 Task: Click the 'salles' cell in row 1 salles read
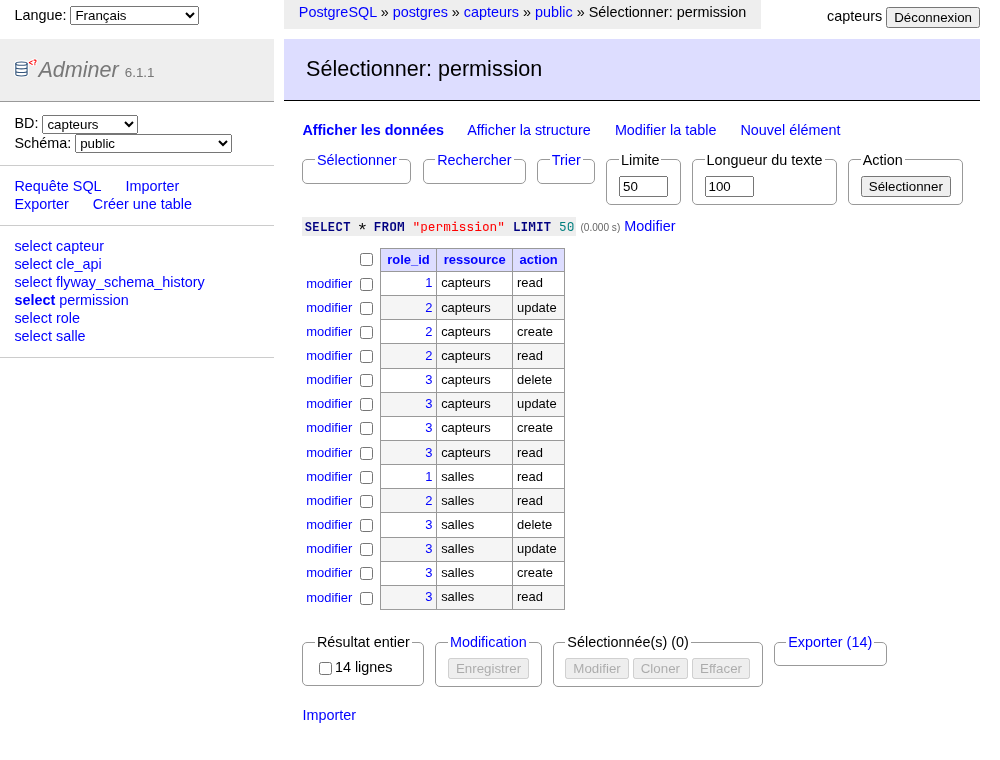tap(474, 477)
